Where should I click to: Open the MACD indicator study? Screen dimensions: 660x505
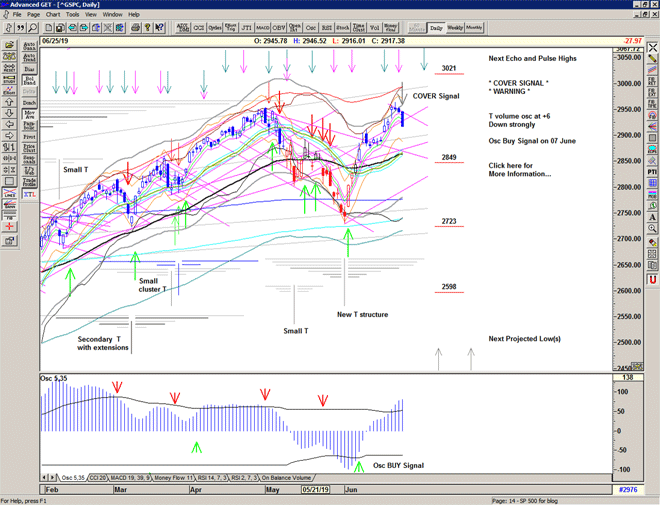pyautogui.click(x=263, y=28)
